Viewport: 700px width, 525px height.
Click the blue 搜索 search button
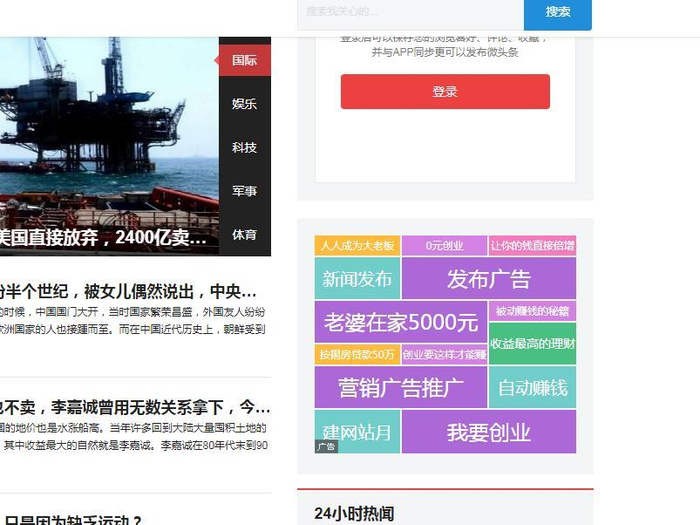pyautogui.click(x=558, y=13)
